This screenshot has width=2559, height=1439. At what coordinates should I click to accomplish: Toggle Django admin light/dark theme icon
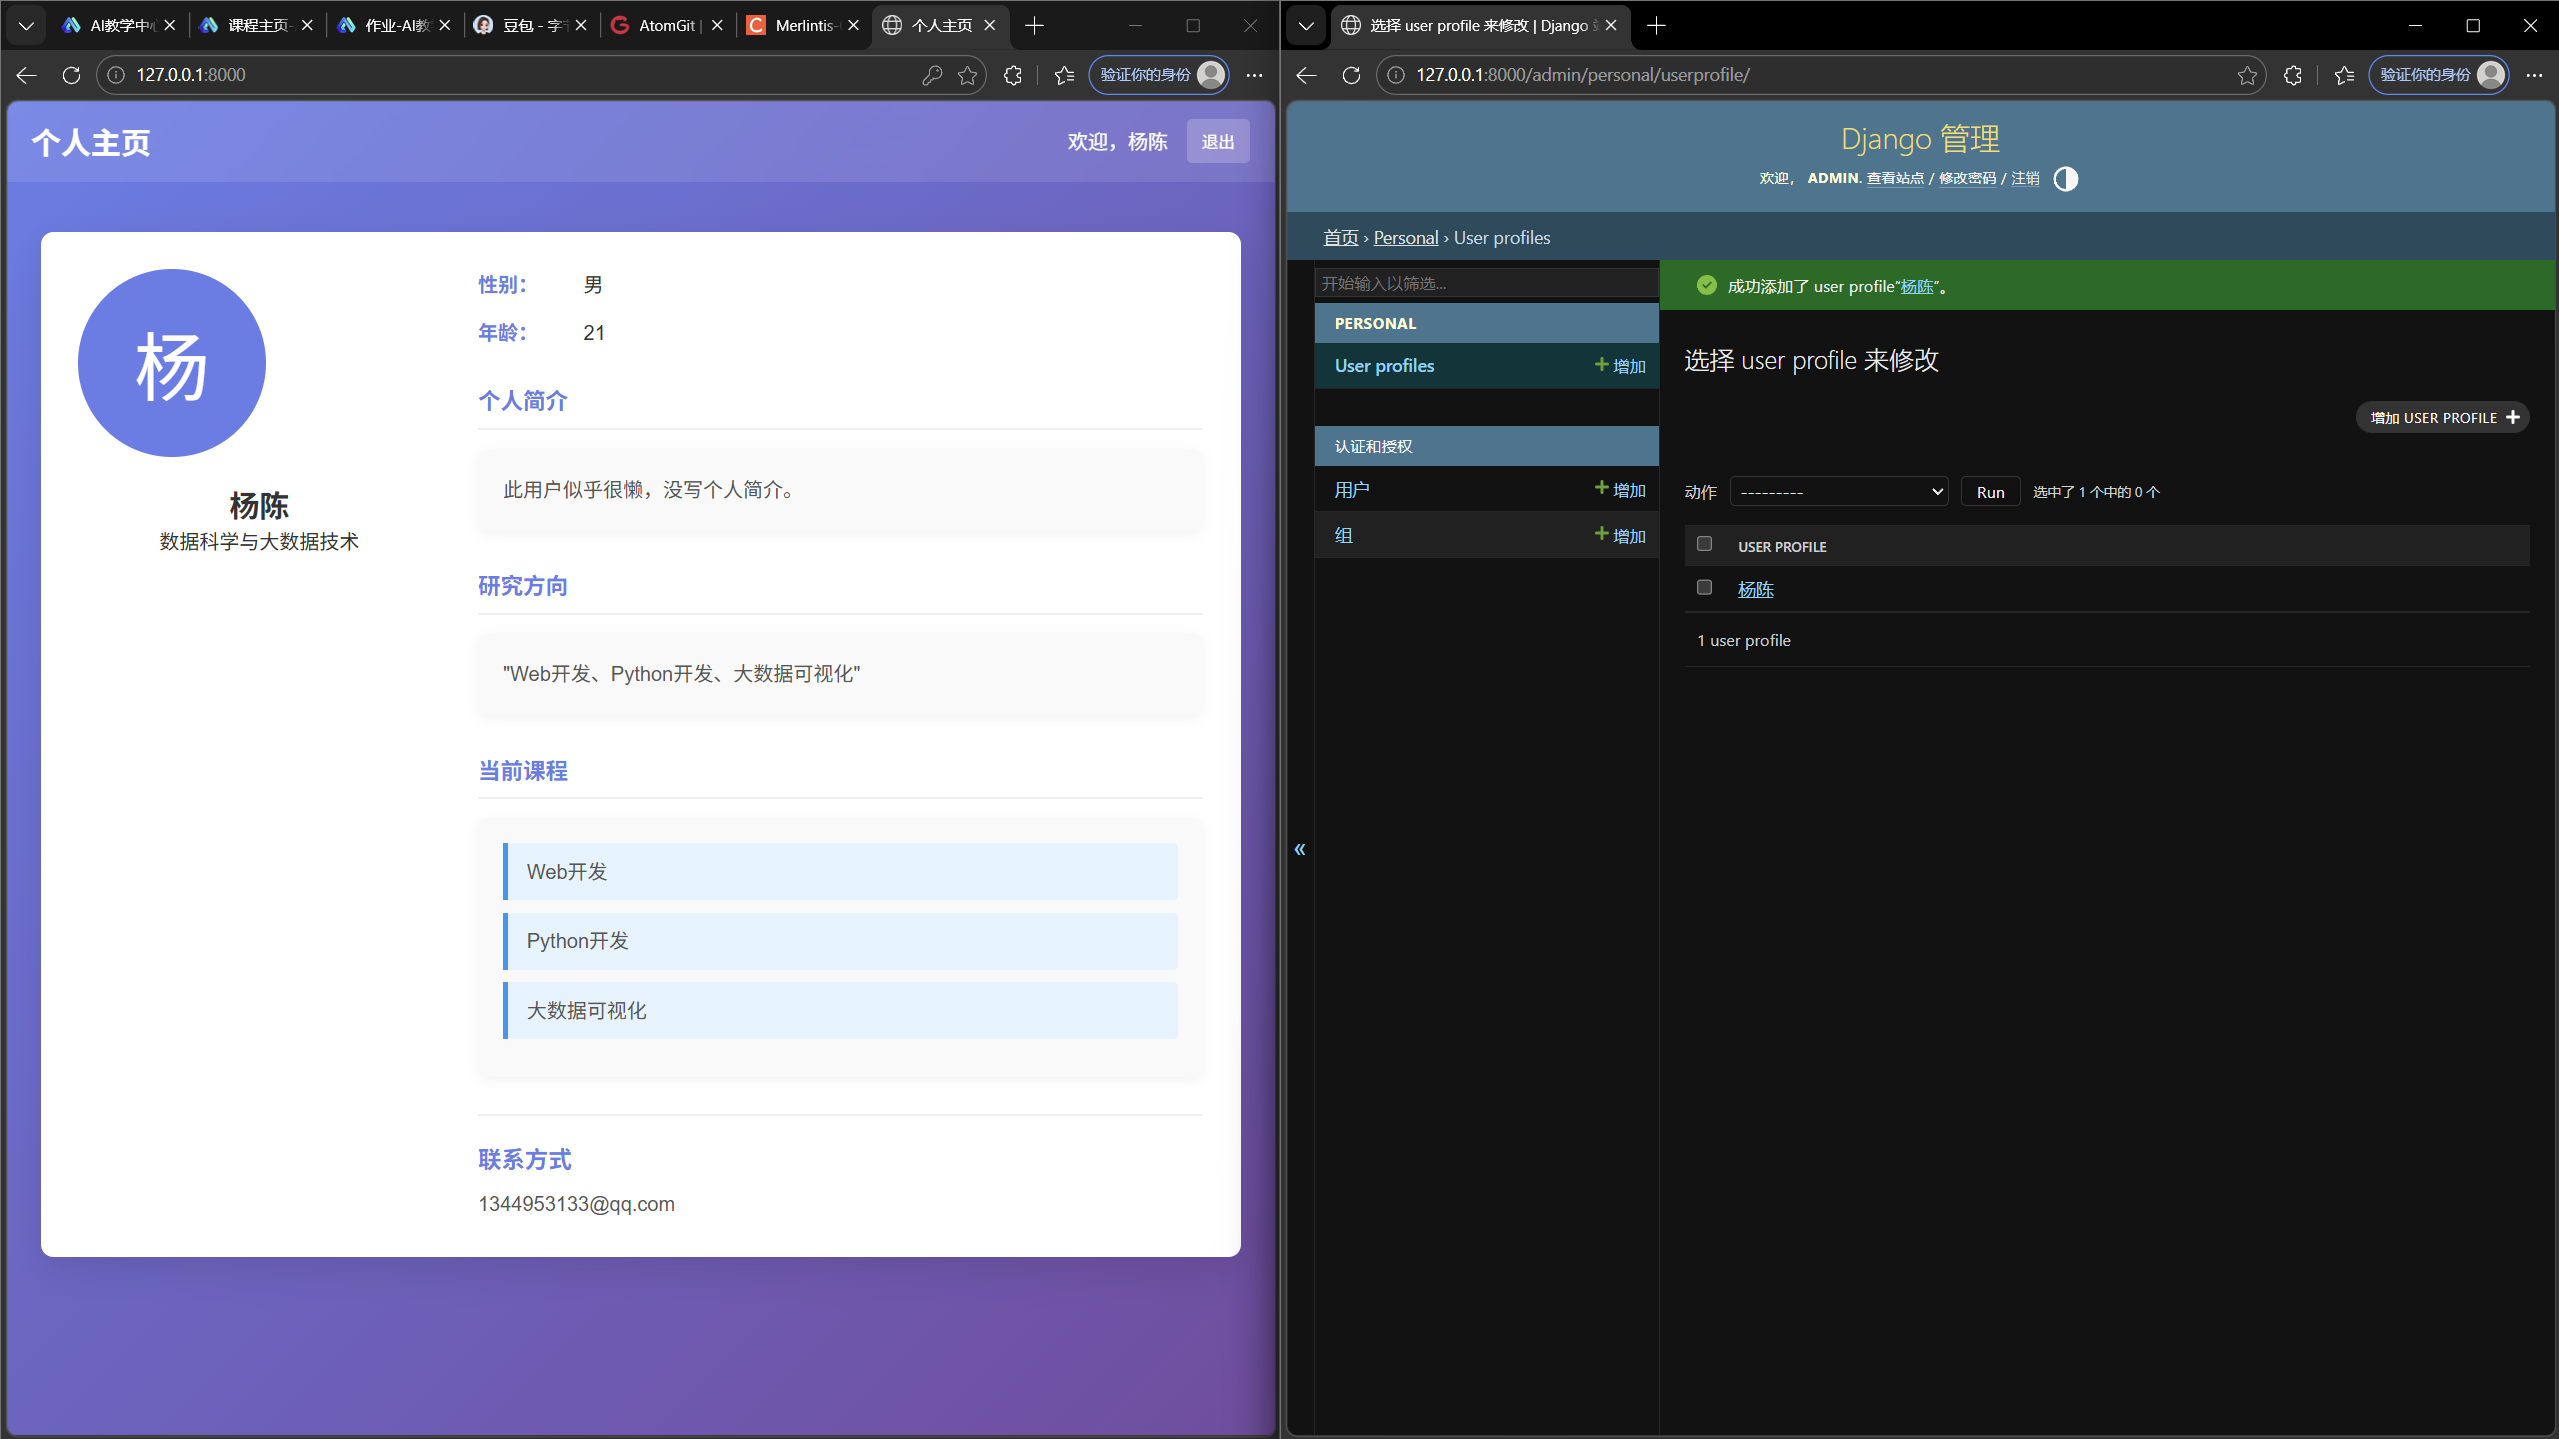[x=2065, y=179]
